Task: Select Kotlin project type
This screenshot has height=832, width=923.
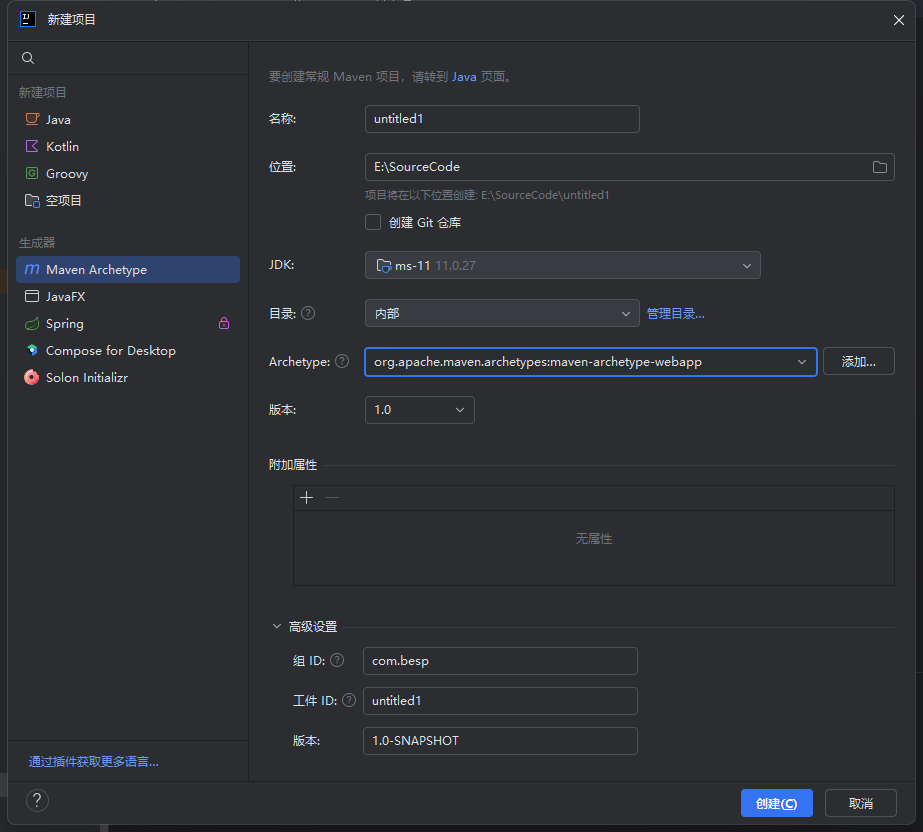Action: pyautogui.click(x=128, y=146)
